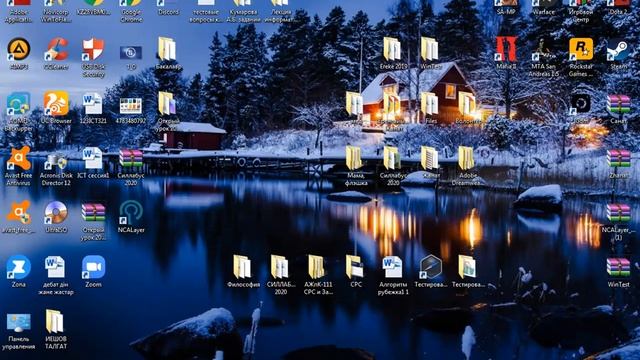Viewport: 640px width, 360px height.
Task: Open the Философия folder
Action: [242, 267]
